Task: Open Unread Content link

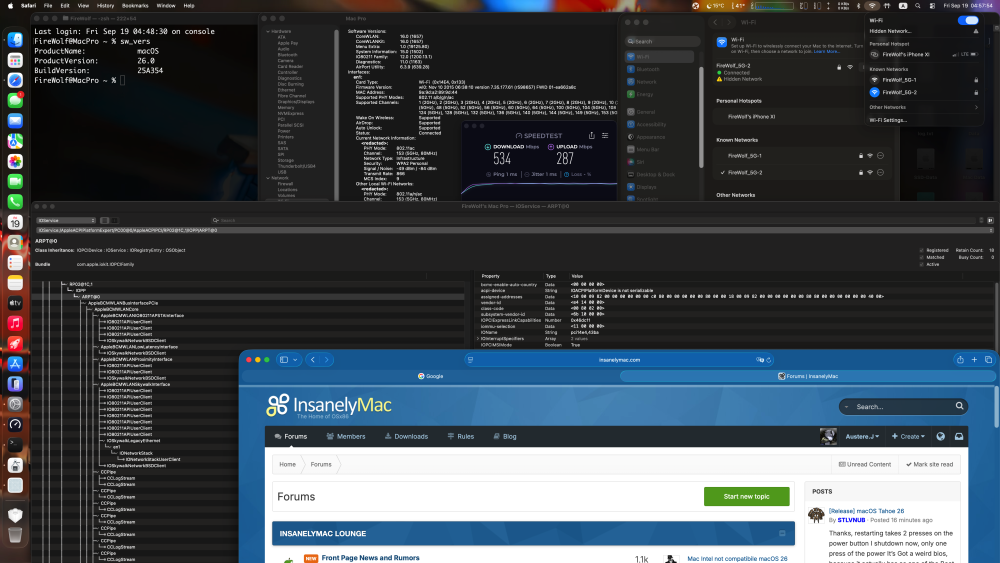Action: click(x=865, y=464)
